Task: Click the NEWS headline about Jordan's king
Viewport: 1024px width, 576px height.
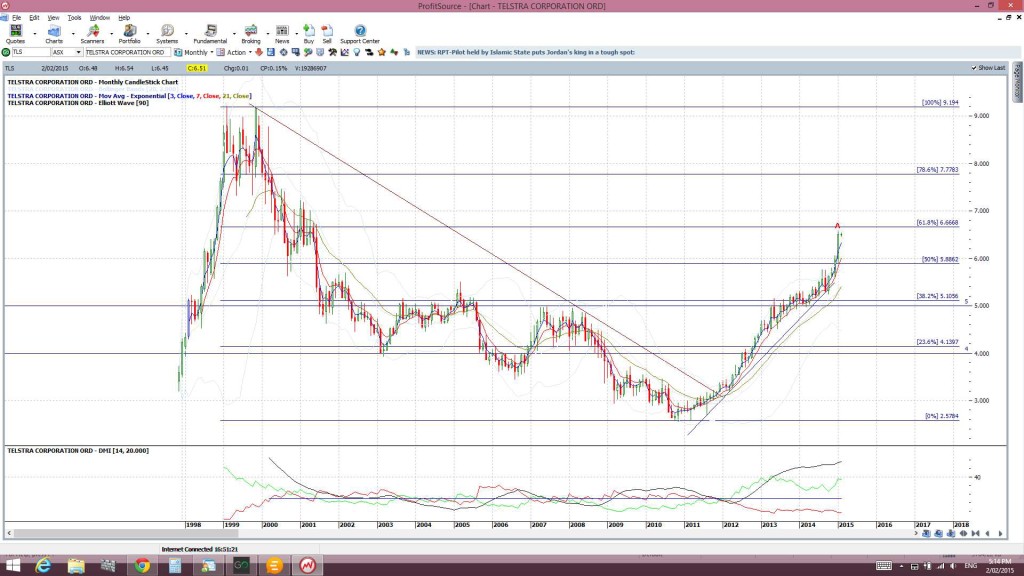Action: (526, 52)
